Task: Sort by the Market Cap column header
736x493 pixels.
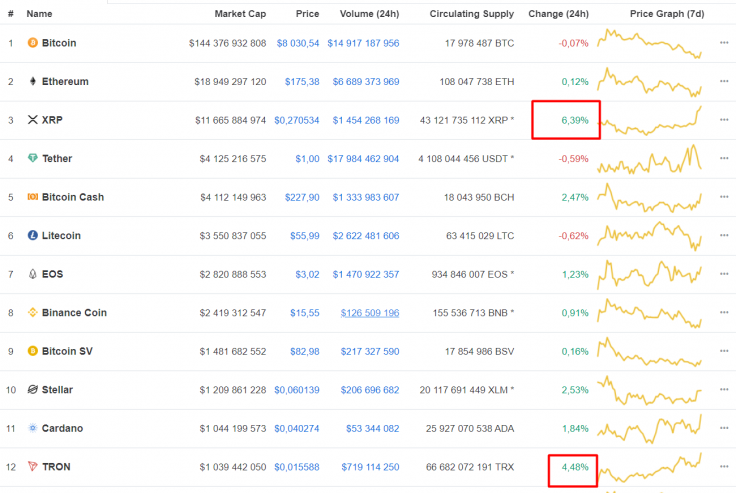Action: (x=240, y=14)
